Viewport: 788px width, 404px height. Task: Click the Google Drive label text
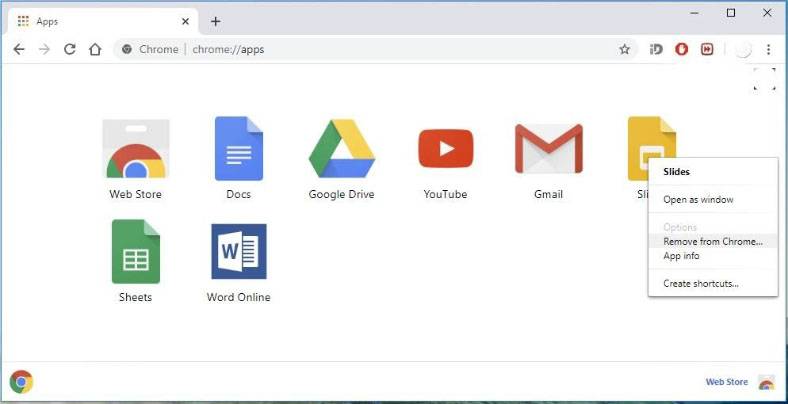(342, 194)
